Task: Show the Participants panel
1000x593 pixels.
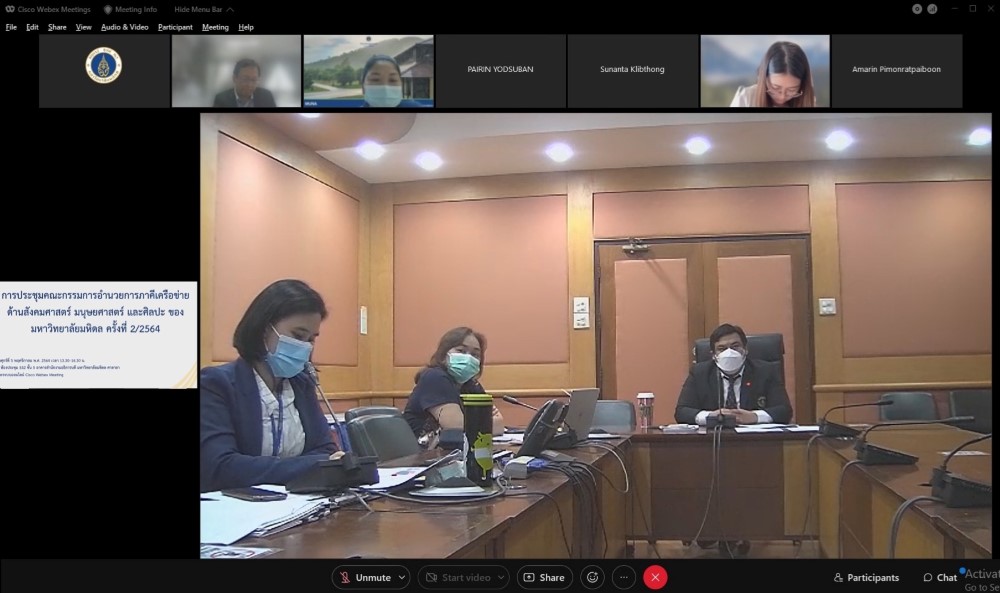Action: [866, 577]
